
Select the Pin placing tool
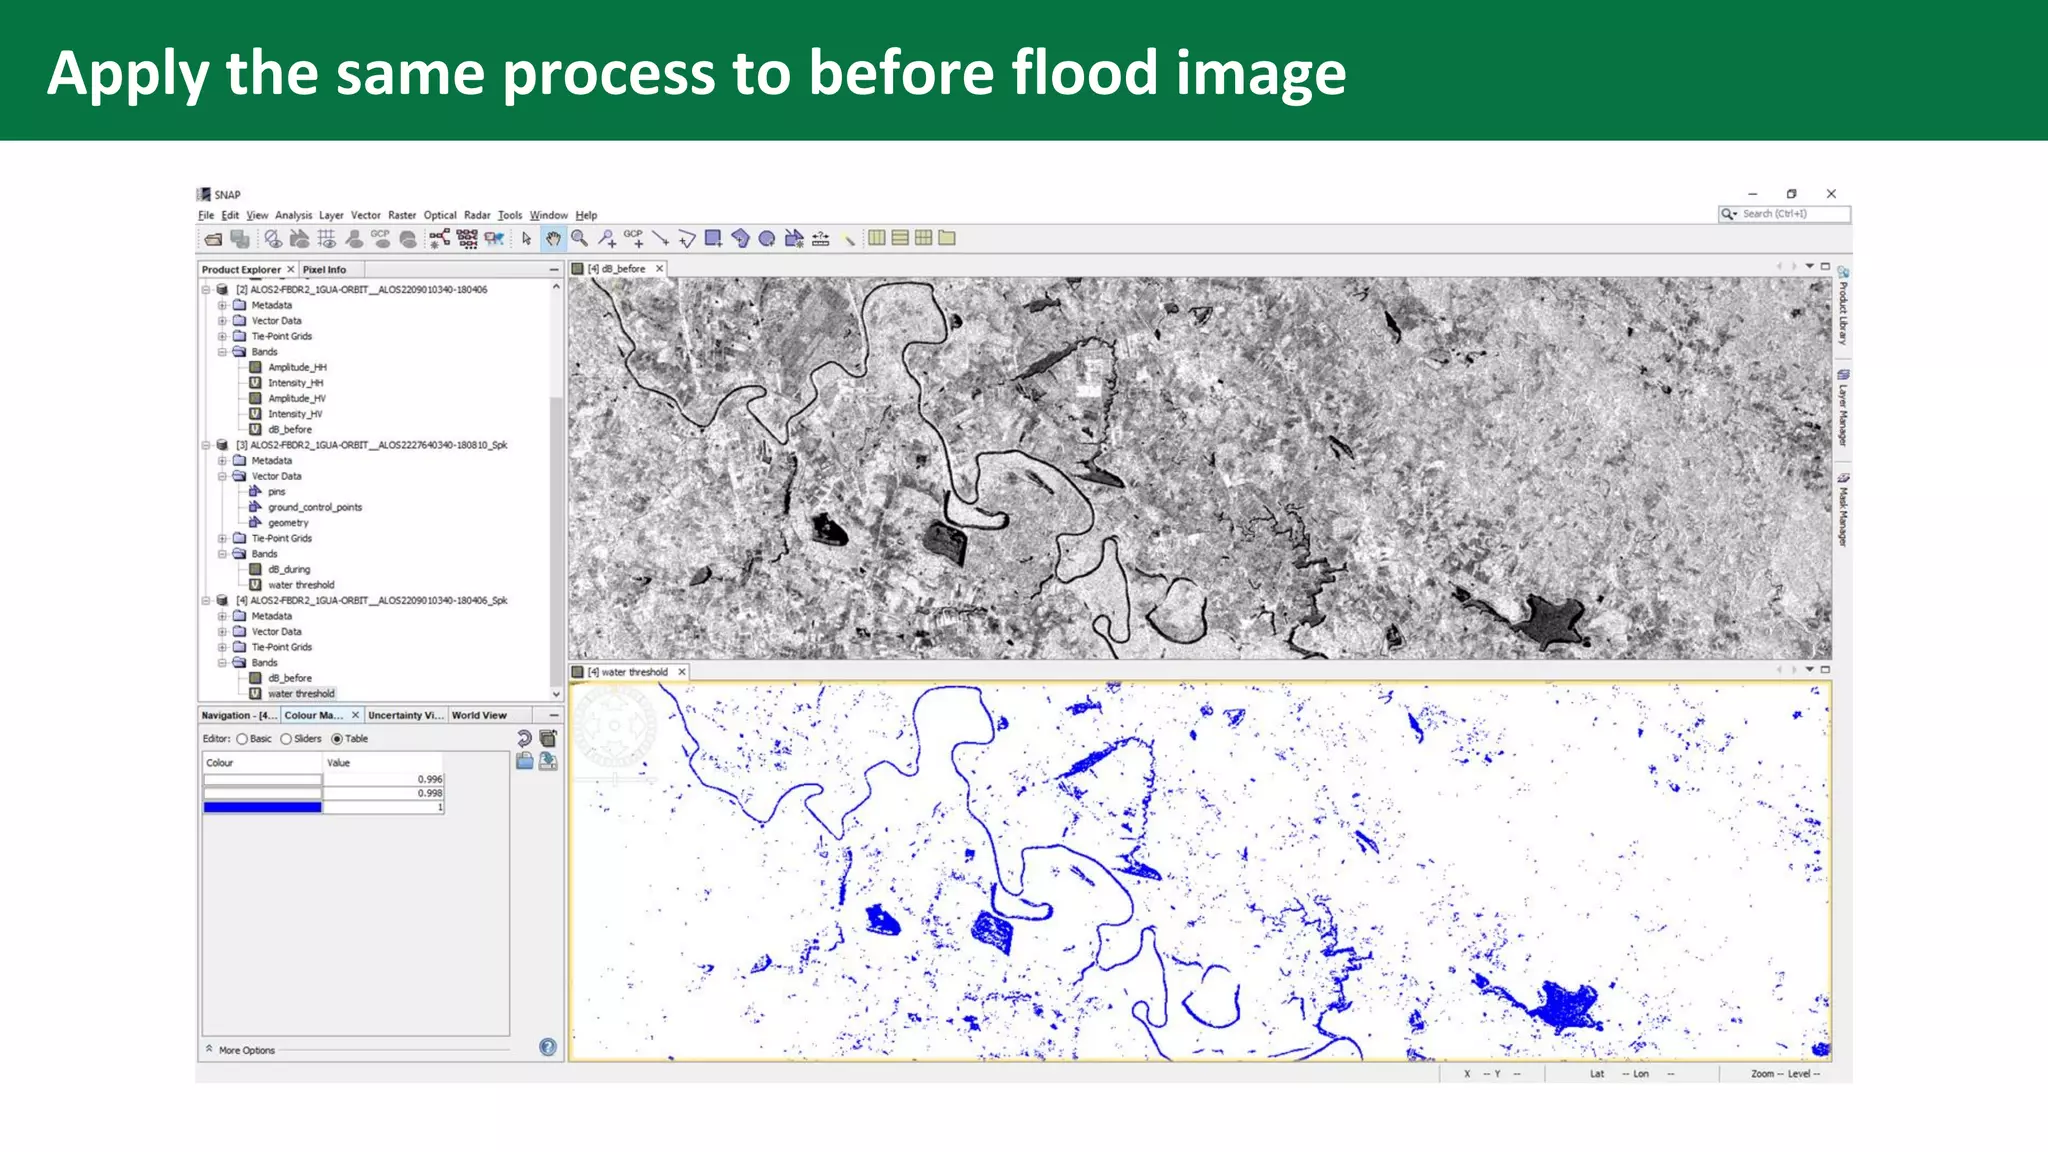607,239
